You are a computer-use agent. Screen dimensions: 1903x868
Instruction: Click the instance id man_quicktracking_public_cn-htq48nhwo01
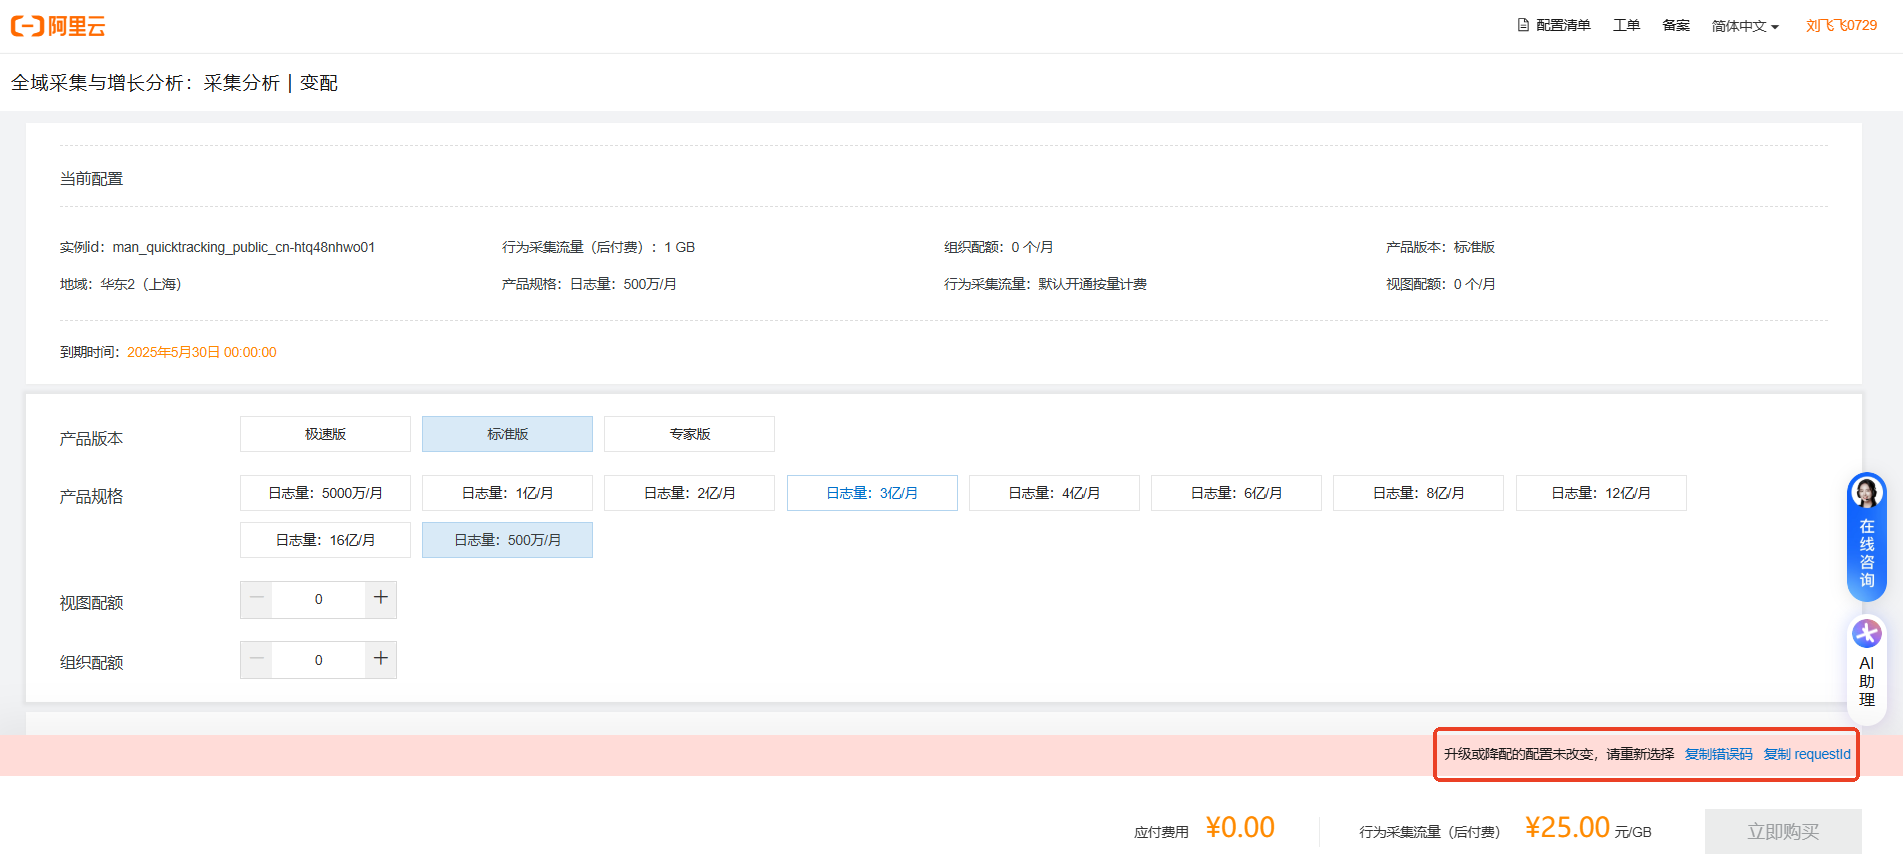[244, 247]
